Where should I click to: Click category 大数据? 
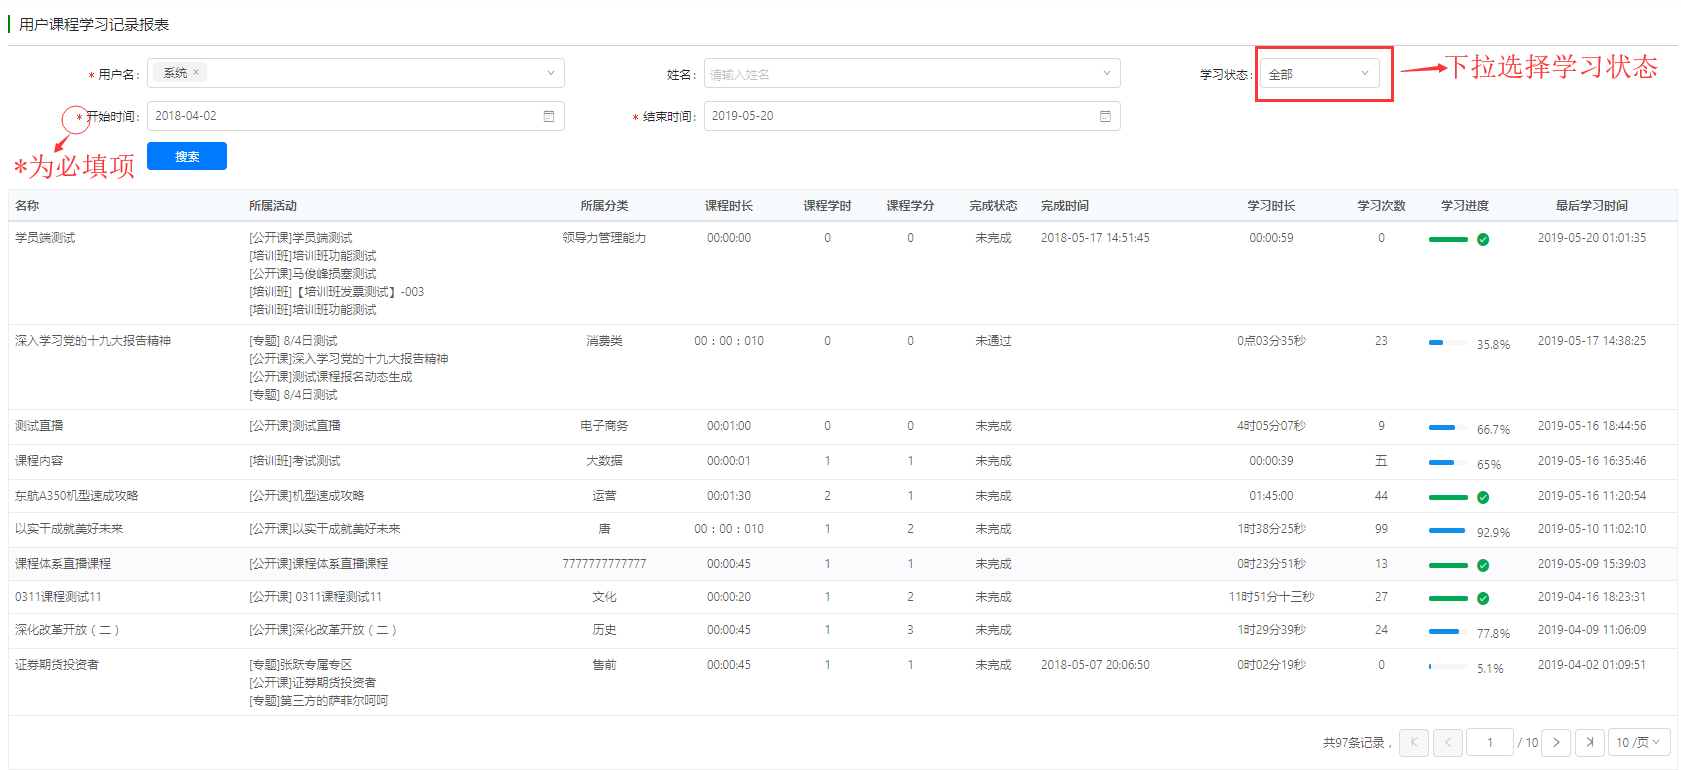(x=604, y=461)
